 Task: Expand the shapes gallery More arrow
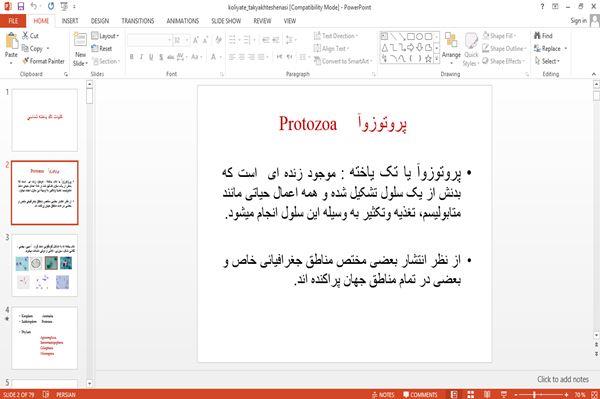[x=437, y=59]
